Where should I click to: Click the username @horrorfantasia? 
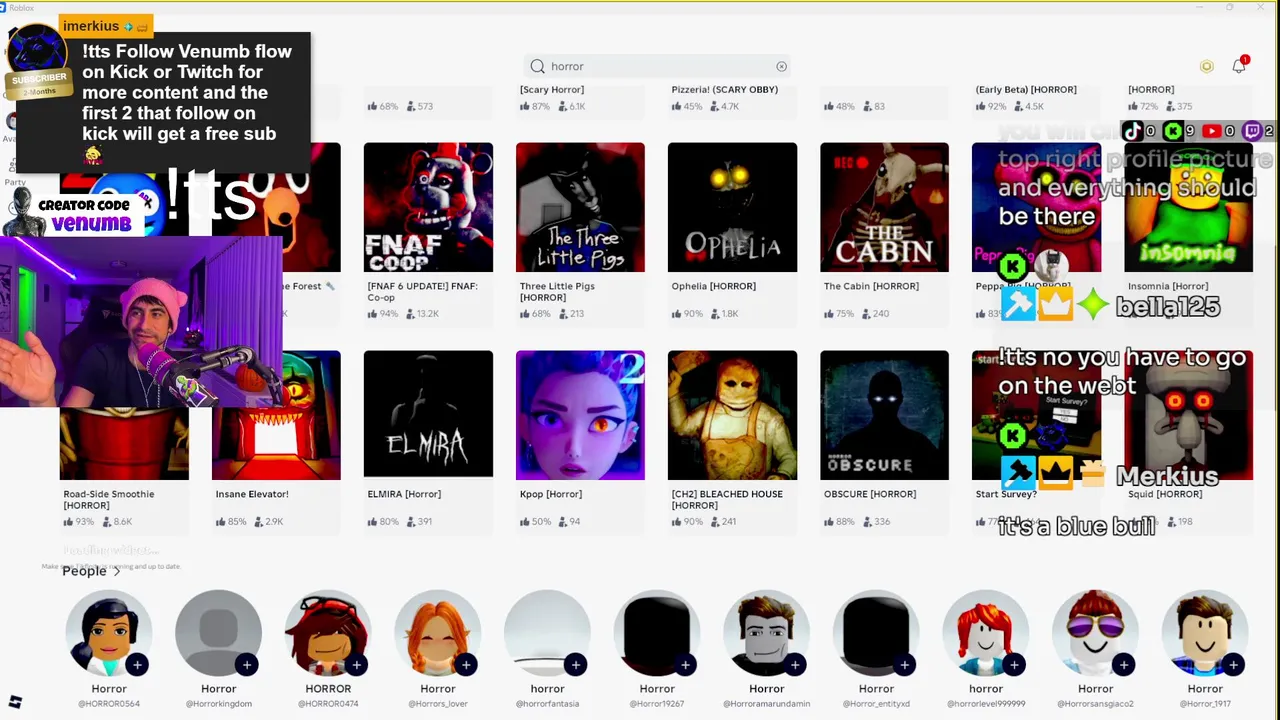(547, 704)
